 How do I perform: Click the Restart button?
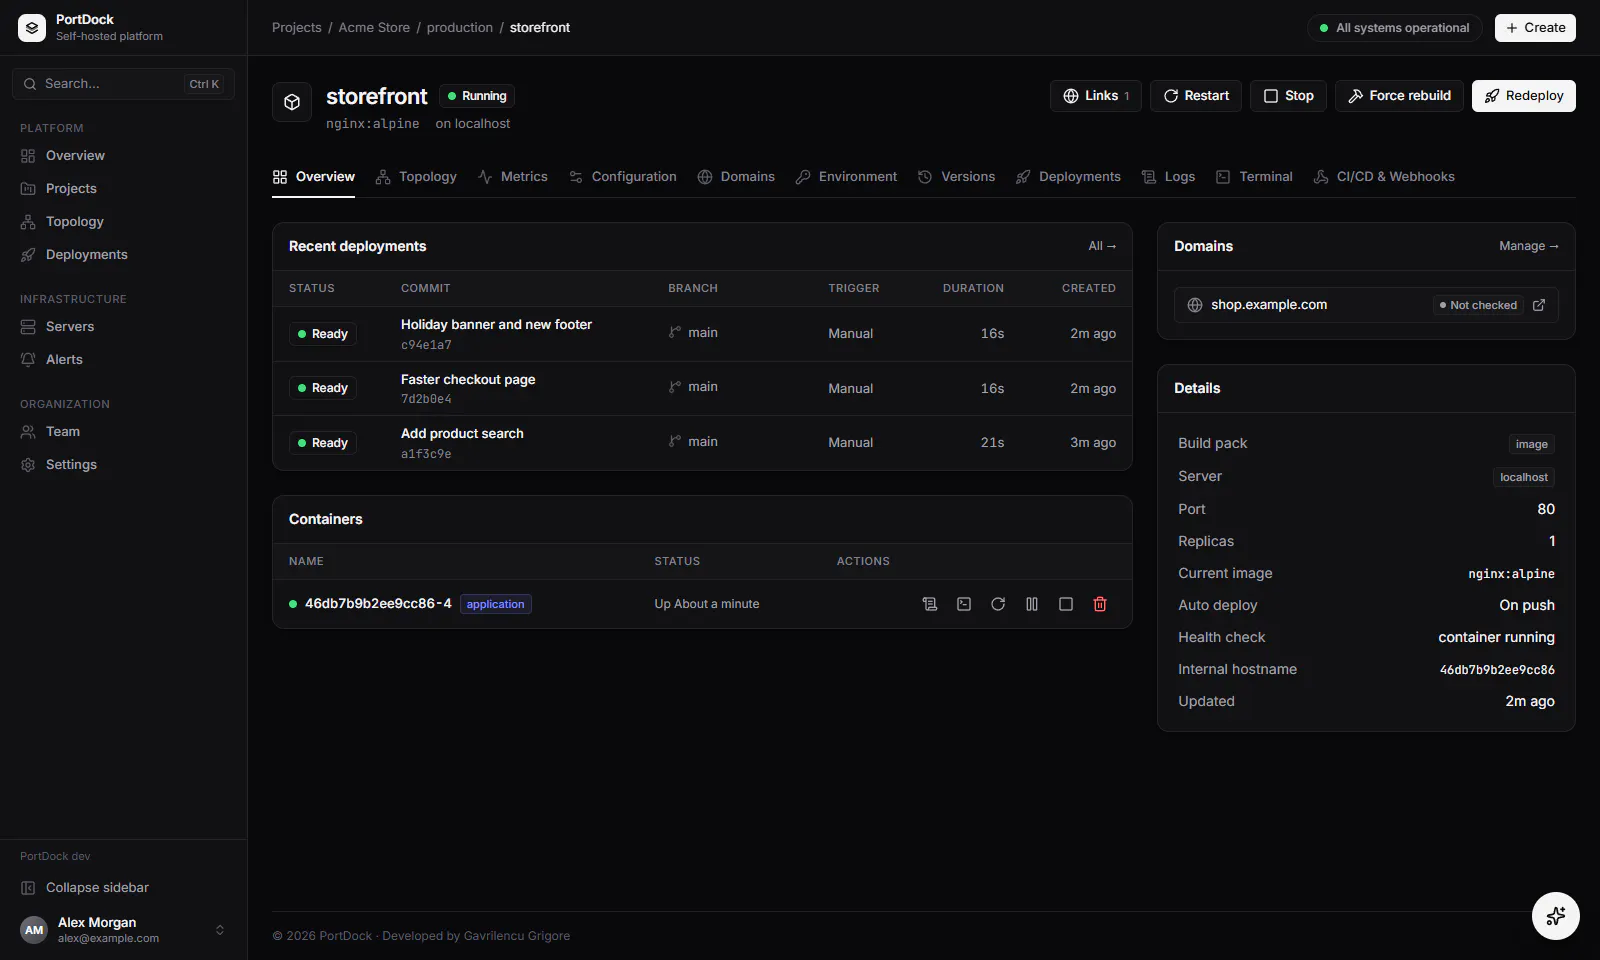click(1196, 96)
